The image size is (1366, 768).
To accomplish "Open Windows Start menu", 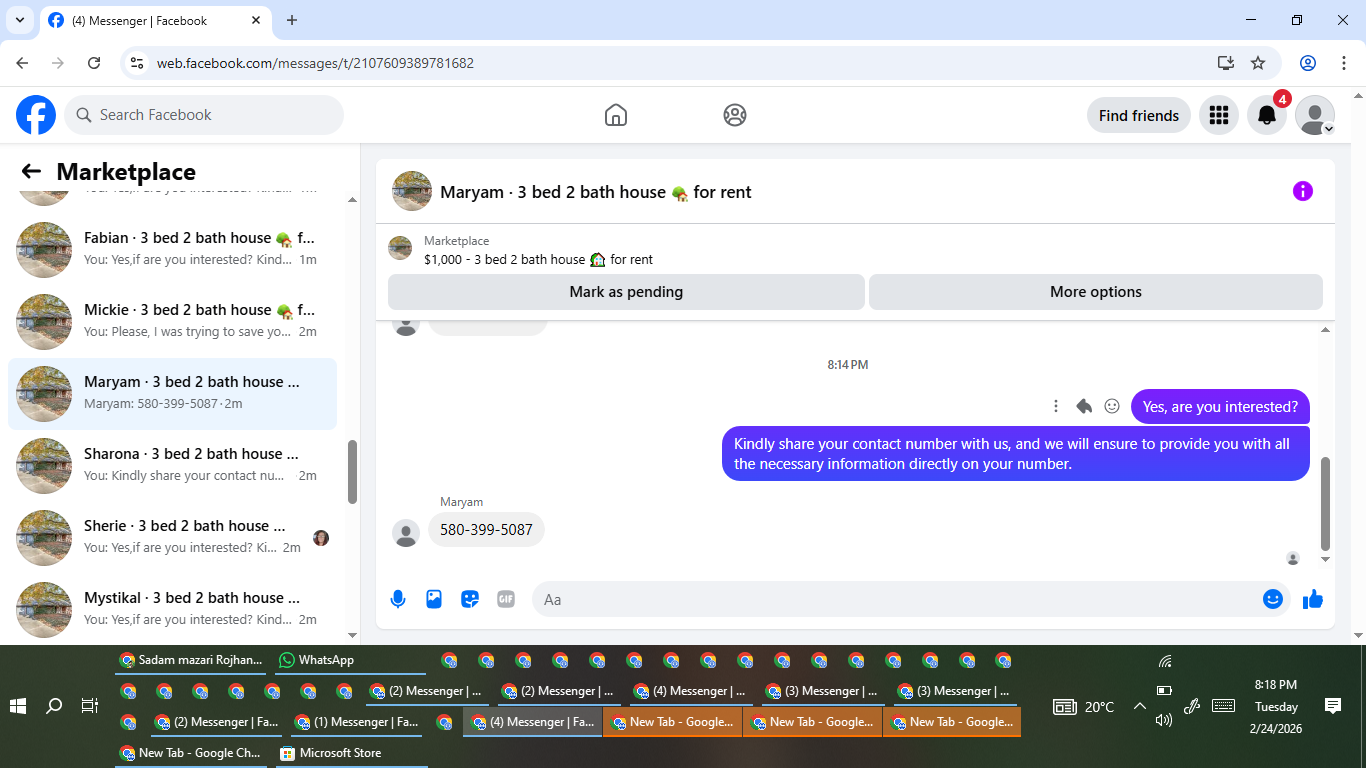I will (18, 706).
